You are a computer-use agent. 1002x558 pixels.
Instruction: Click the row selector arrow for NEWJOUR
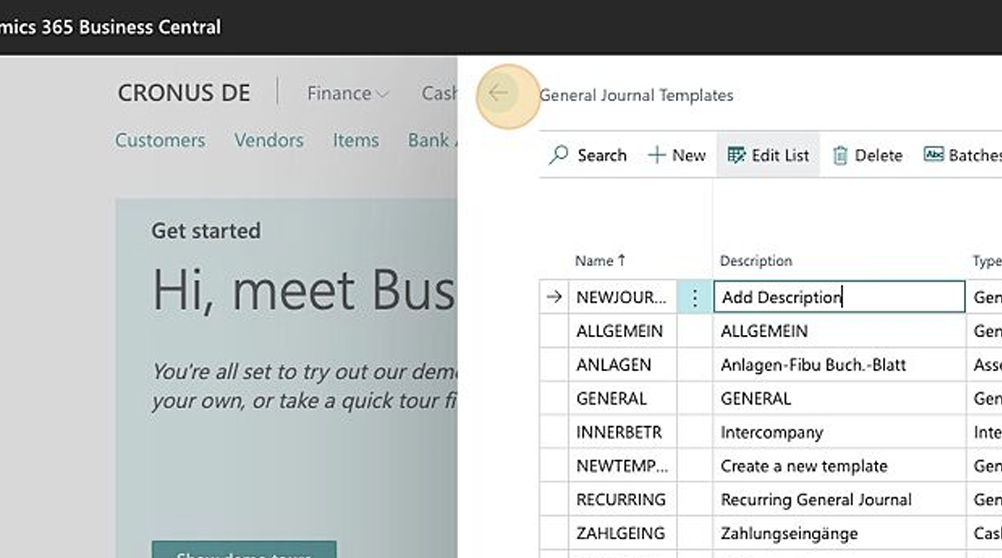[x=554, y=297]
